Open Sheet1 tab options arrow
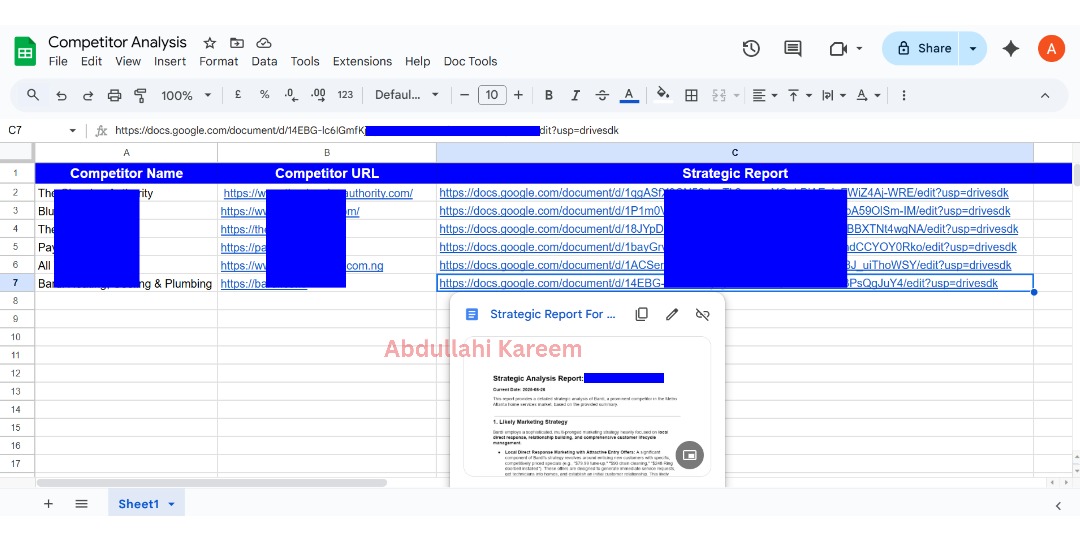1080x540 pixels. click(x=172, y=504)
